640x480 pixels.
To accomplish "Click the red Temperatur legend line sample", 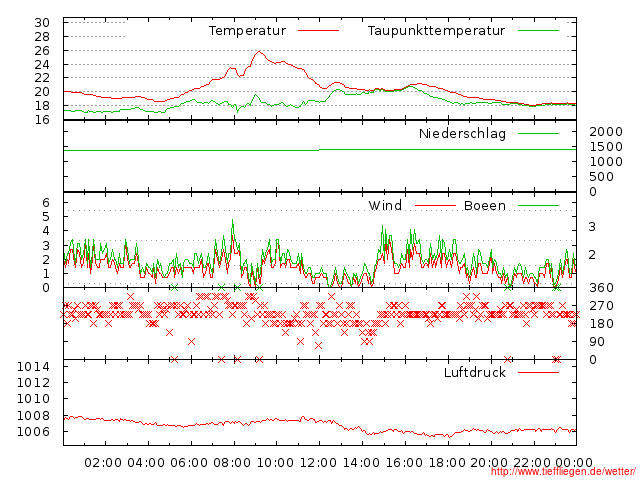I will pos(318,31).
